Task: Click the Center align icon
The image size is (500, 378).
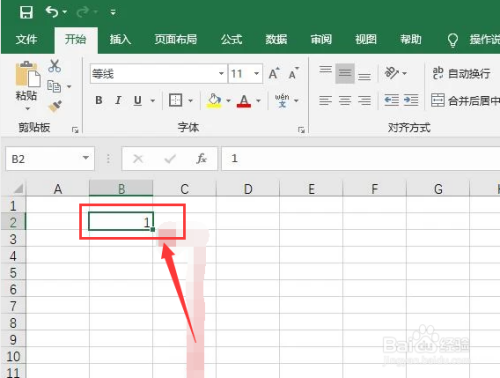Action: (345, 100)
